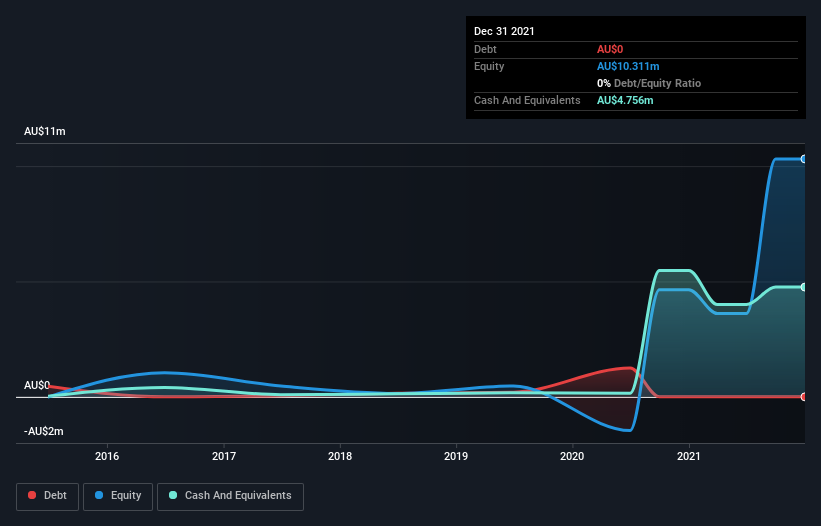
Task: Click the AU$0 y-axis label
Action: [37, 385]
